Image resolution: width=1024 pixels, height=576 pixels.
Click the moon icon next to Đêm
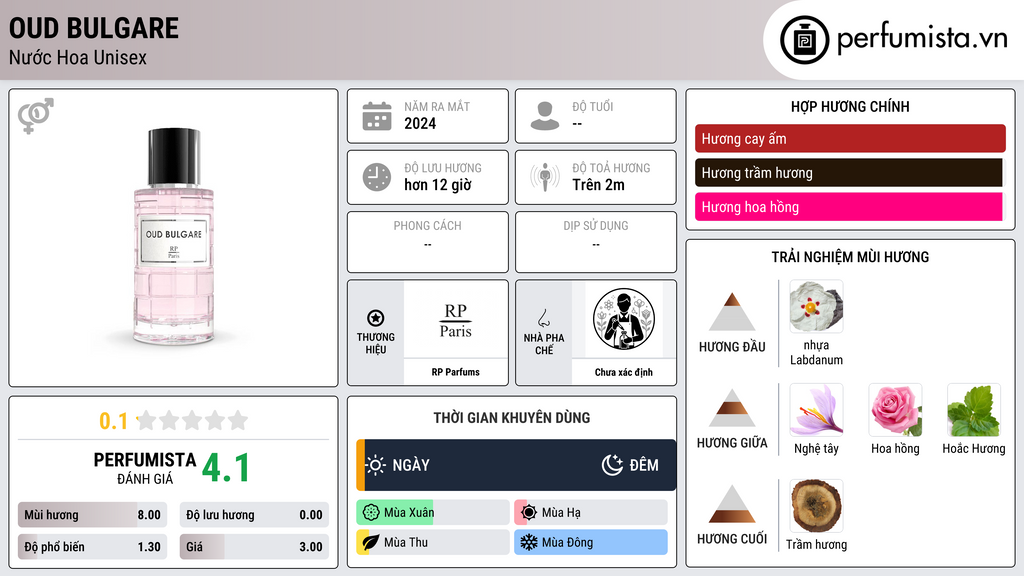click(612, 465)
